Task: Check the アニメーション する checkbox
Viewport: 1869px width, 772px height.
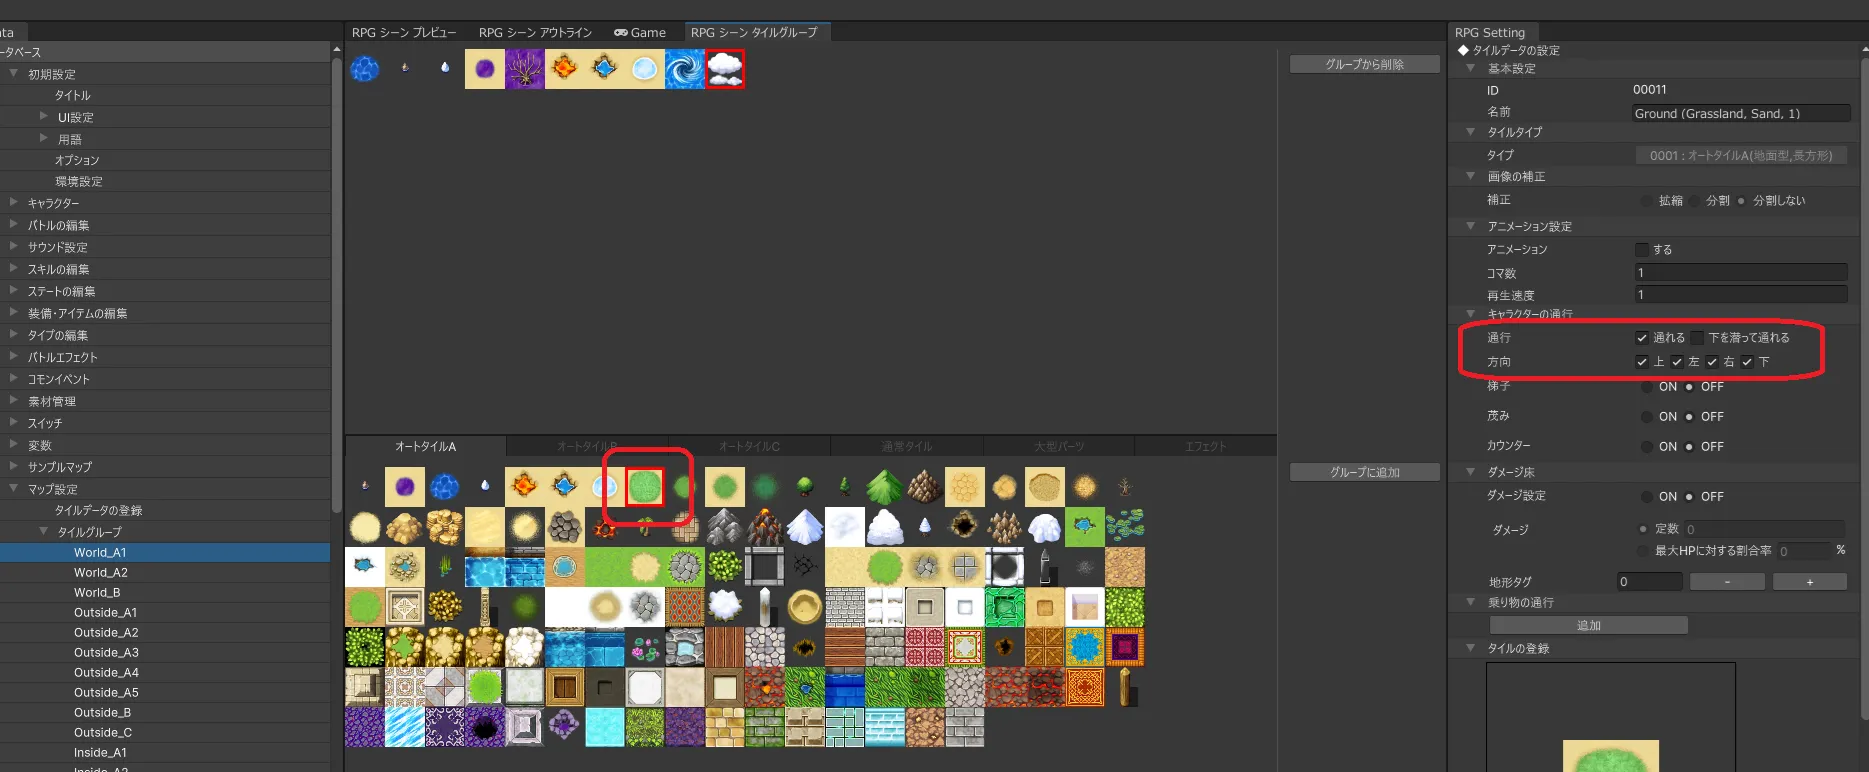Action: click(x=1641, y=250)
